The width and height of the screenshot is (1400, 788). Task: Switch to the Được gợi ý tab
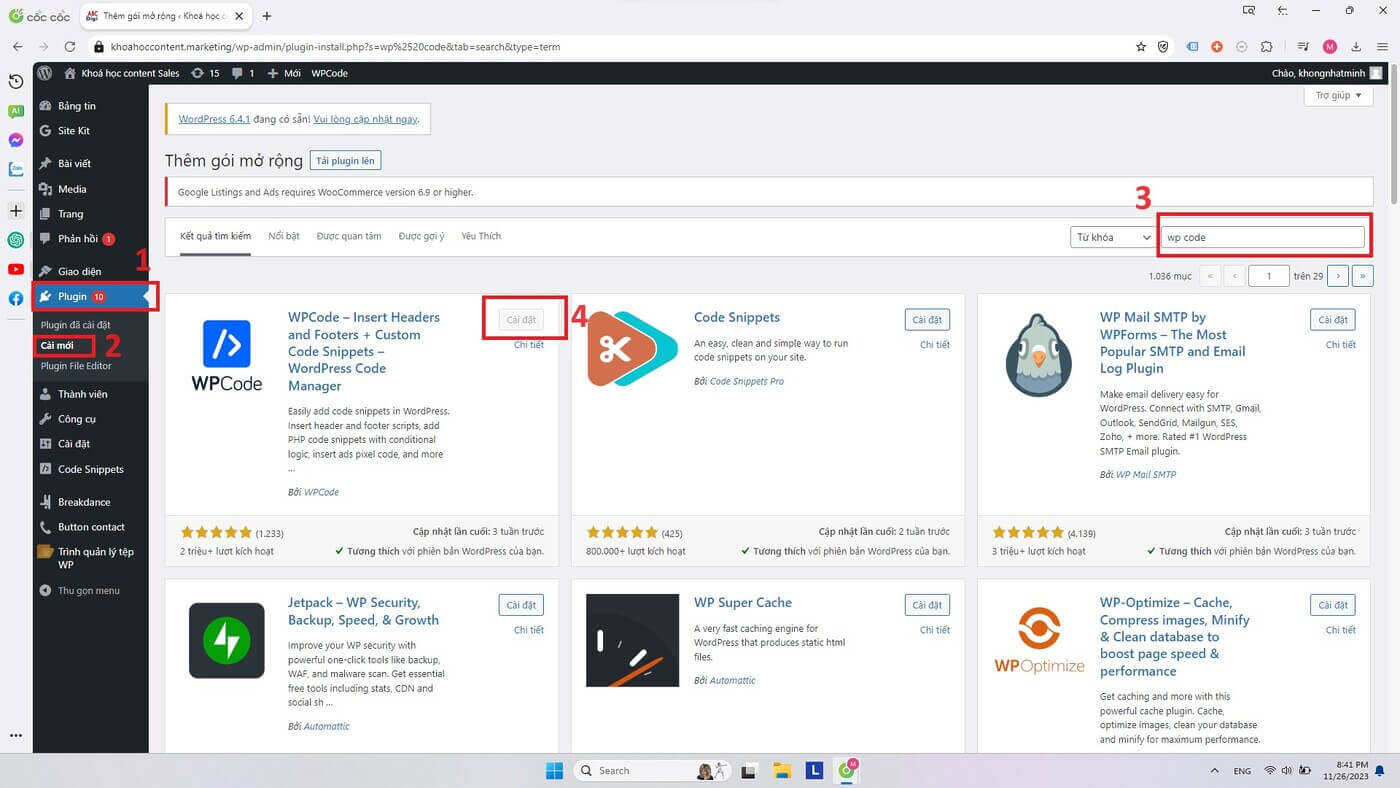[x=421, y=236]
